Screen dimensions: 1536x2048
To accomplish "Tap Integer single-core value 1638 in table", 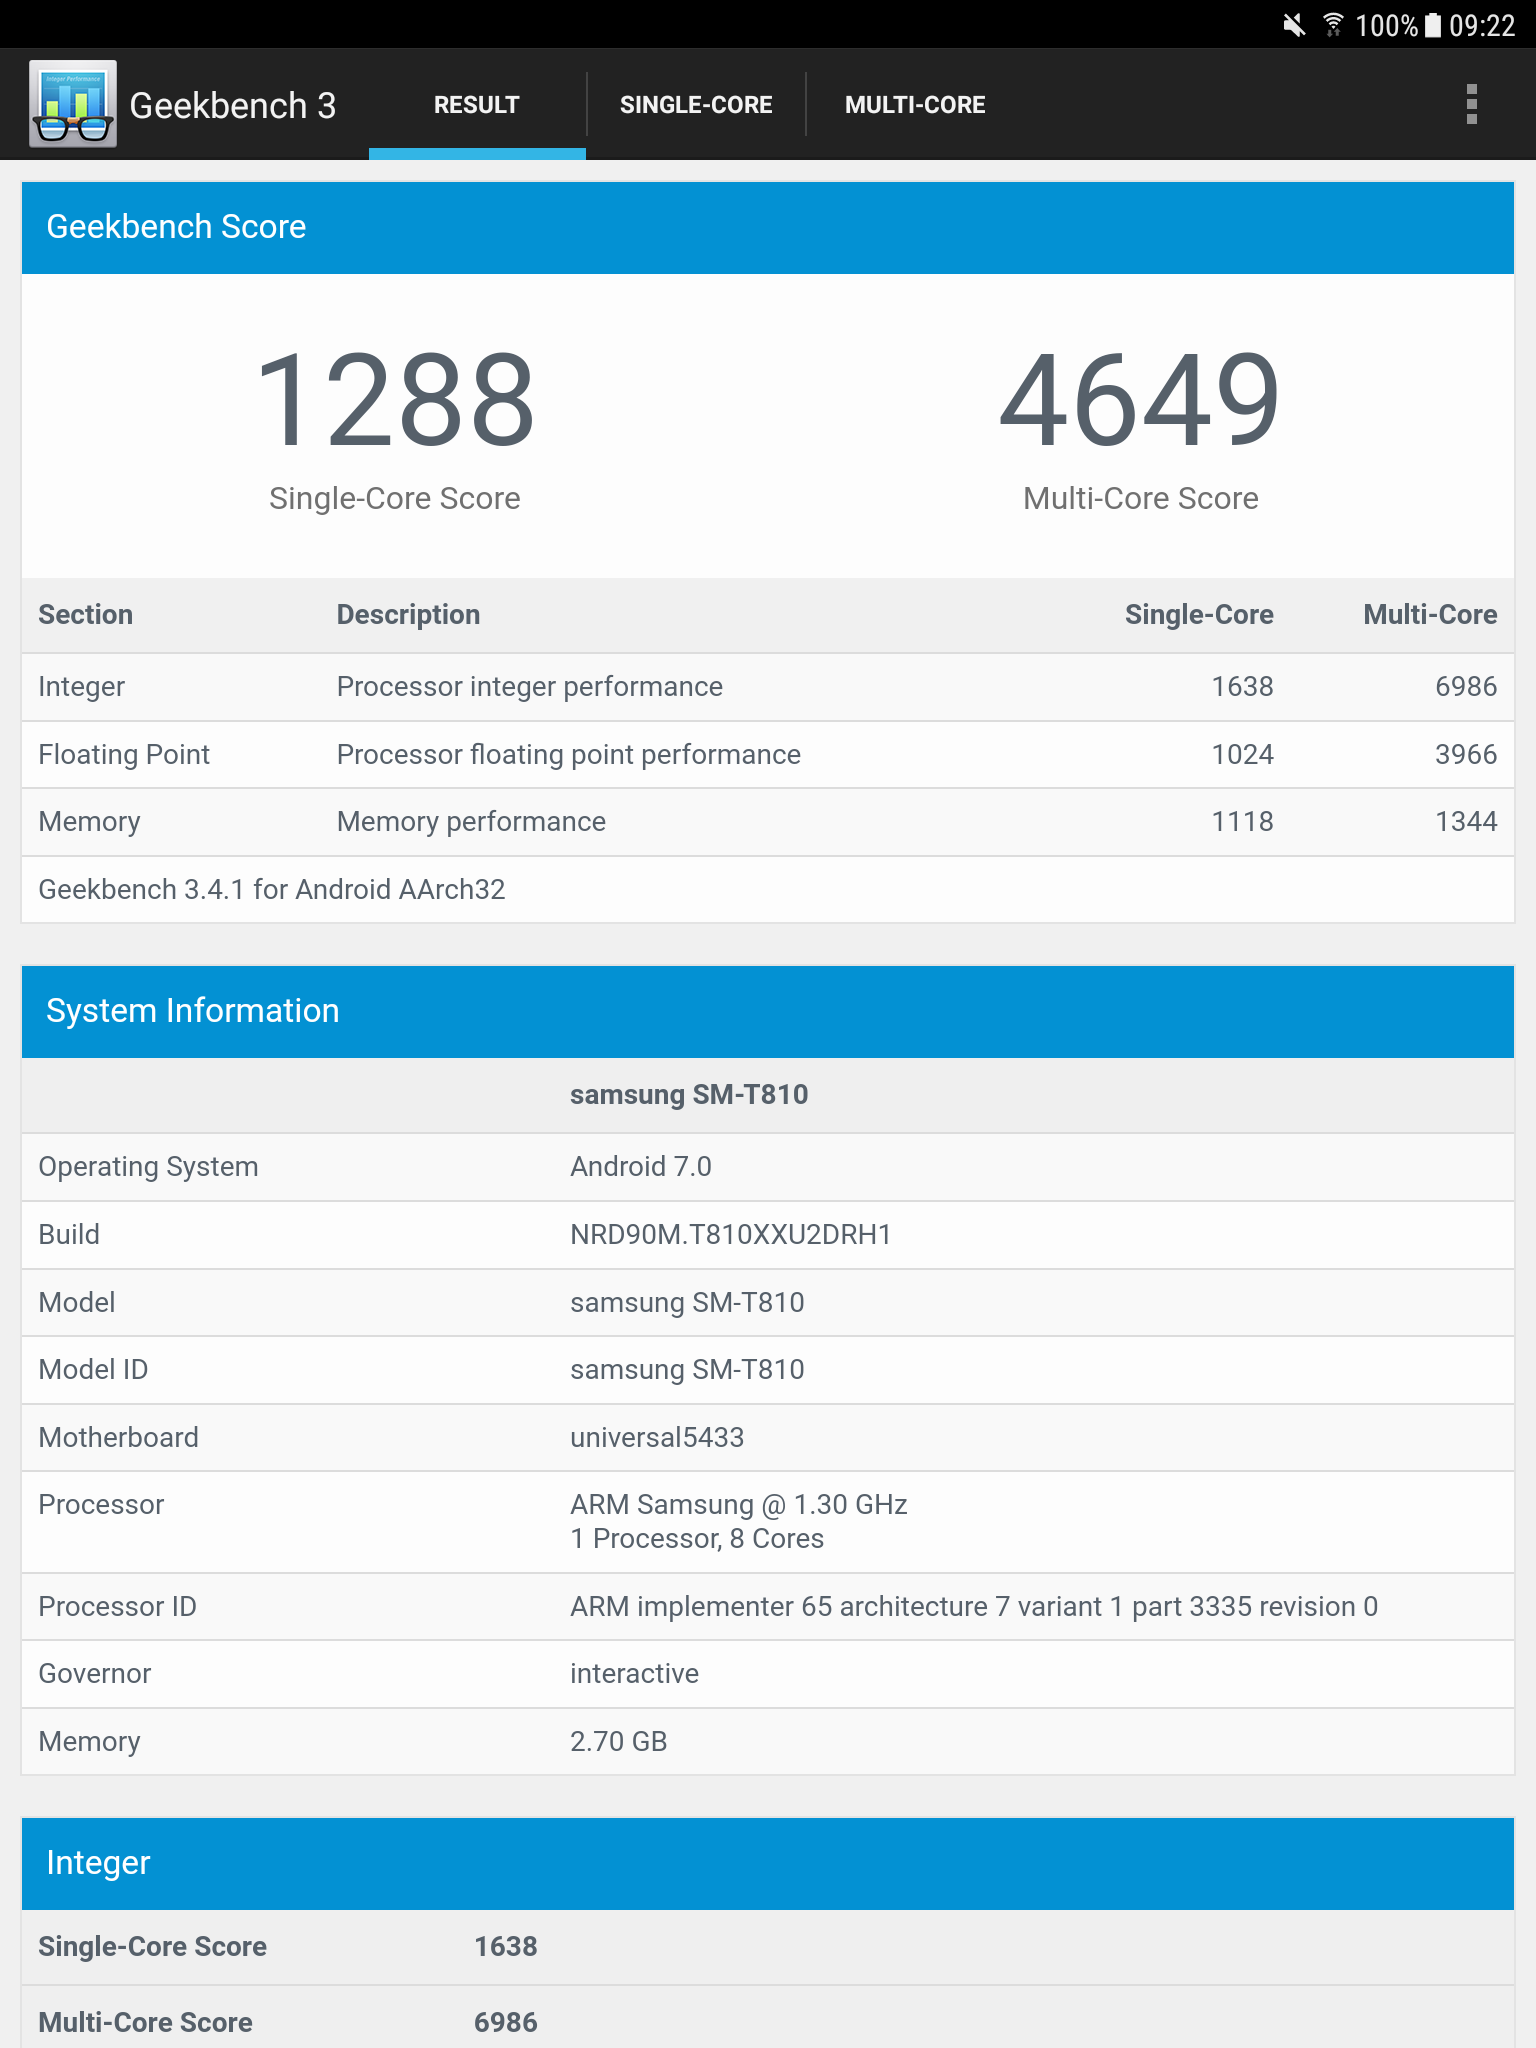I will click(1242, 687).
